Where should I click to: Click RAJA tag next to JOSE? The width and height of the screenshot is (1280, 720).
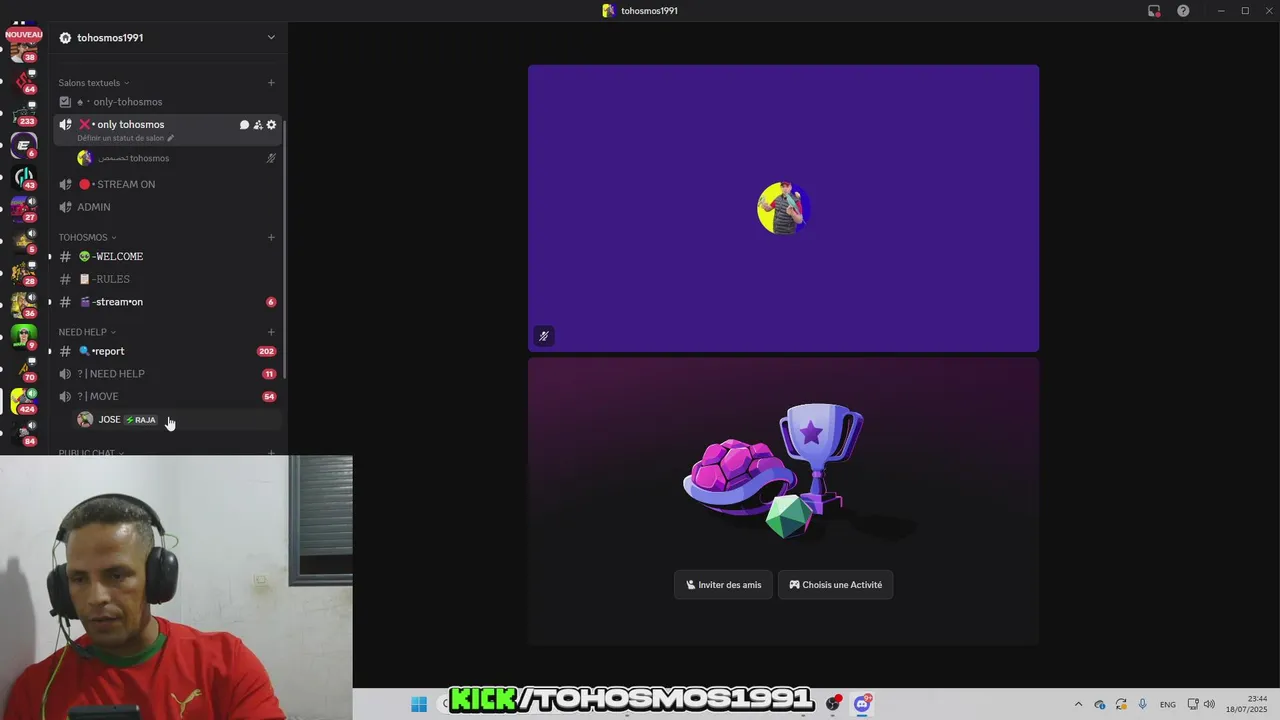click(x=141, y=420)
